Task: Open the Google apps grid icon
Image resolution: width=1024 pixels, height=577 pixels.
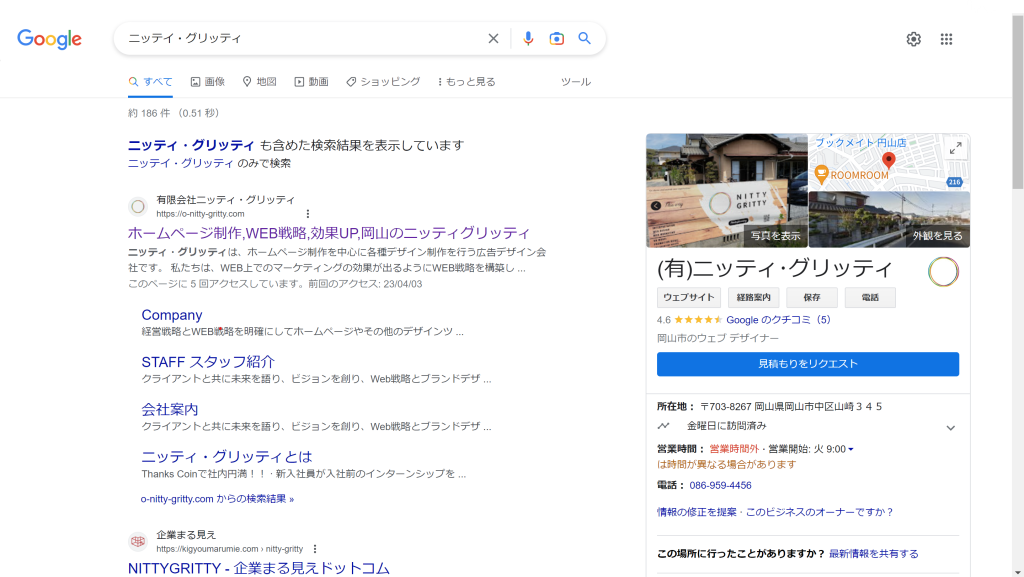Action: pos(946,39)
